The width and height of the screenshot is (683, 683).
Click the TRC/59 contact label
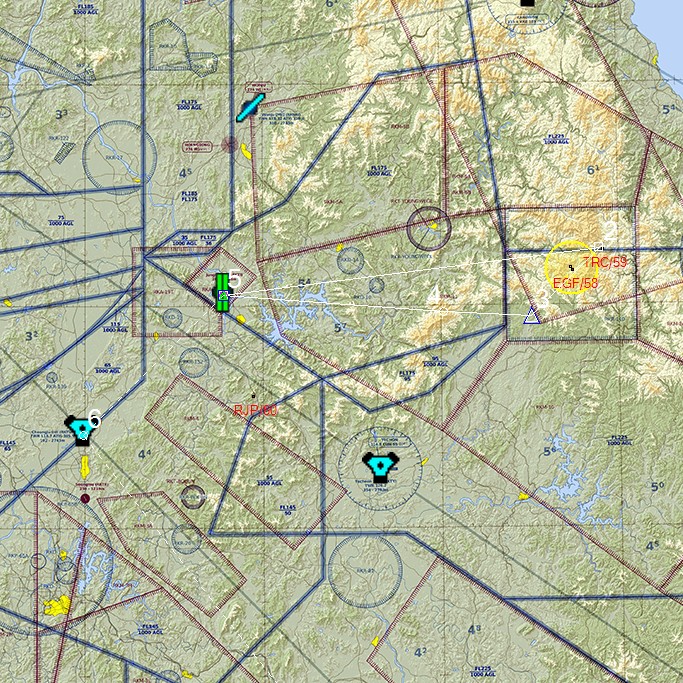(x=605, y=262)
